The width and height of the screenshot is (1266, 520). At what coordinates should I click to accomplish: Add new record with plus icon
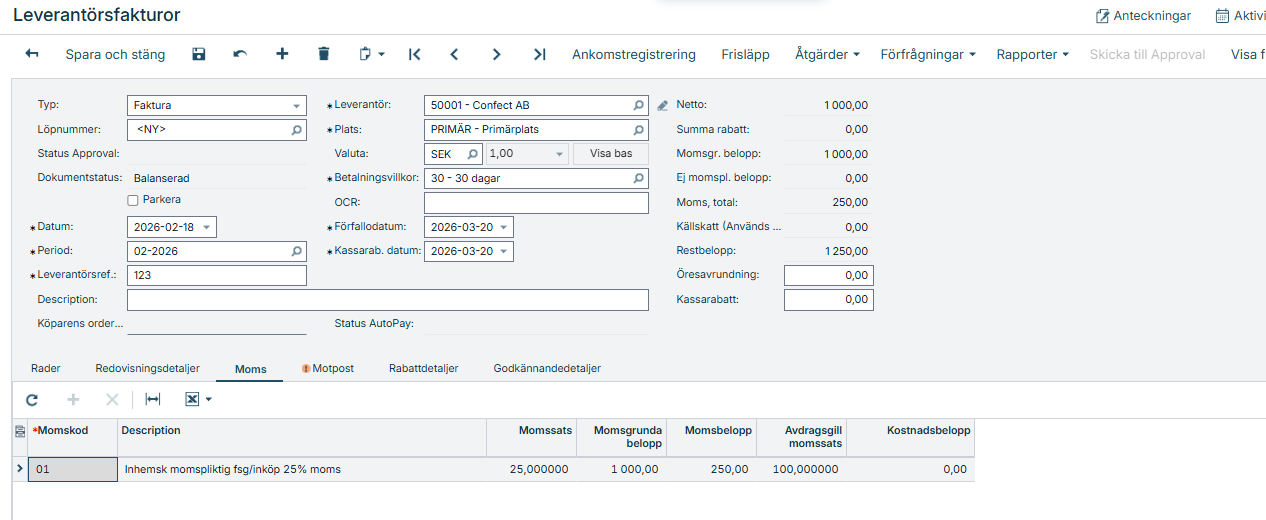click(282, 54)
